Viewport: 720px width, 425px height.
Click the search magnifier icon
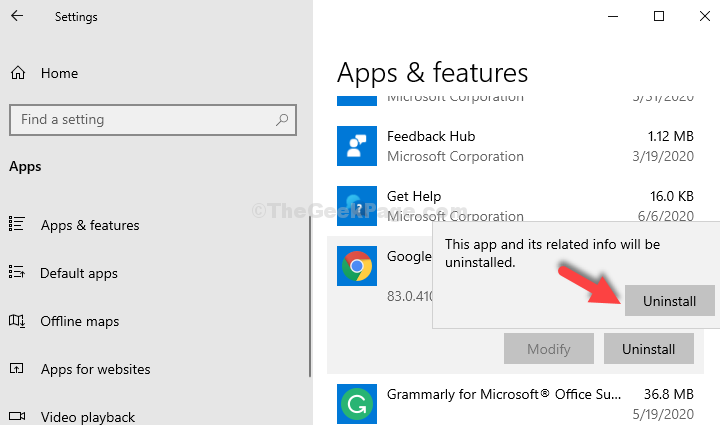281,120
